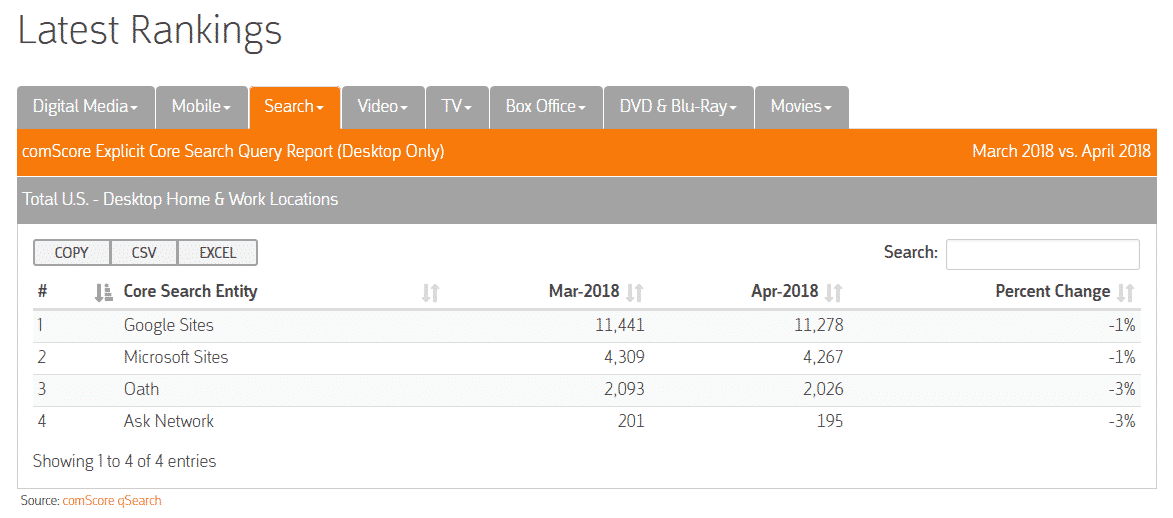Sort Percent Change column arrows
This screenshot has height=518, width=1173.
point(1125,293)
